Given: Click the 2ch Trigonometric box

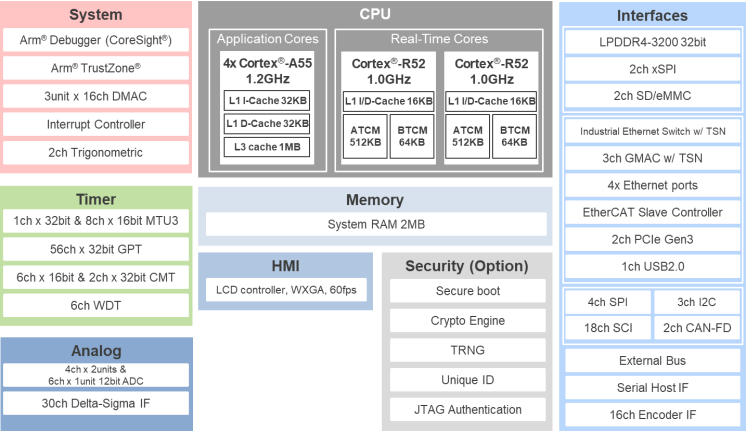Looking at the screenshot, I should pos(95,153).
